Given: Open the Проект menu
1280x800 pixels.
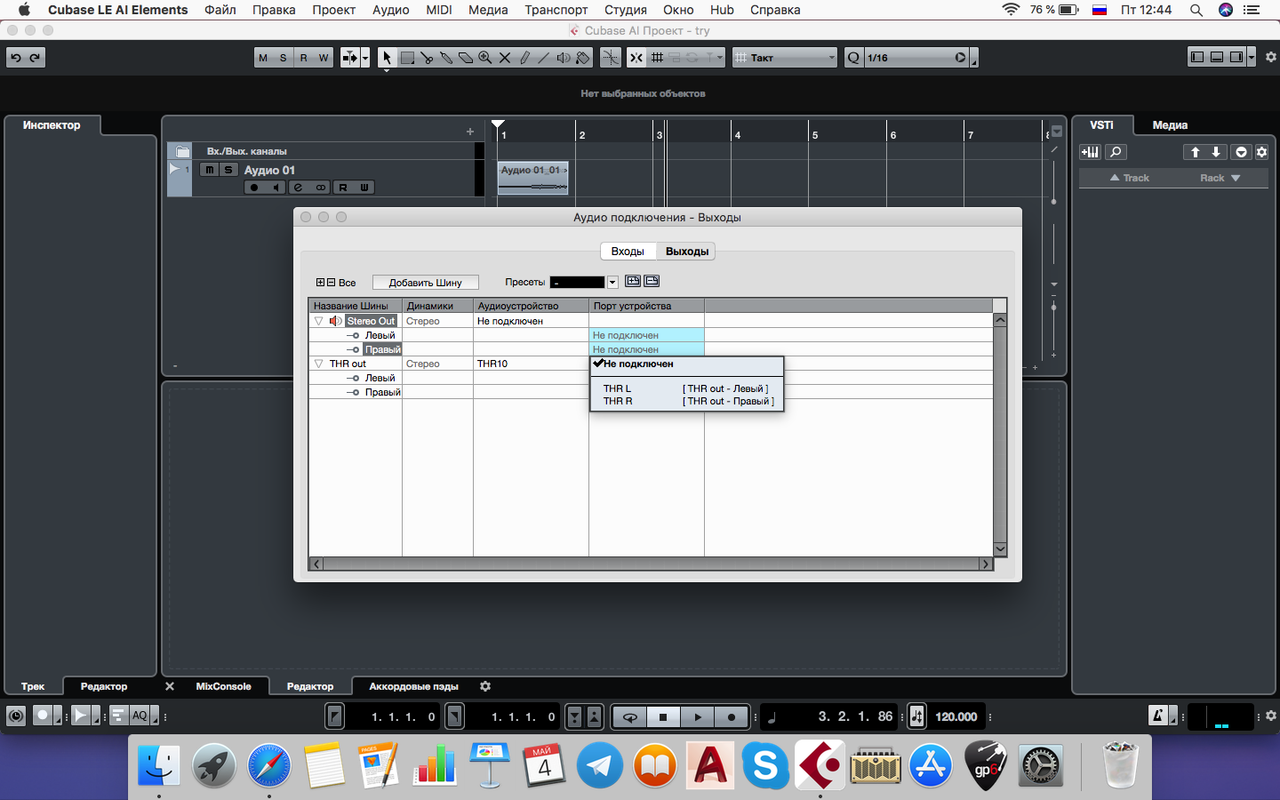Looking at the screenshot, I should pos(334,9).
